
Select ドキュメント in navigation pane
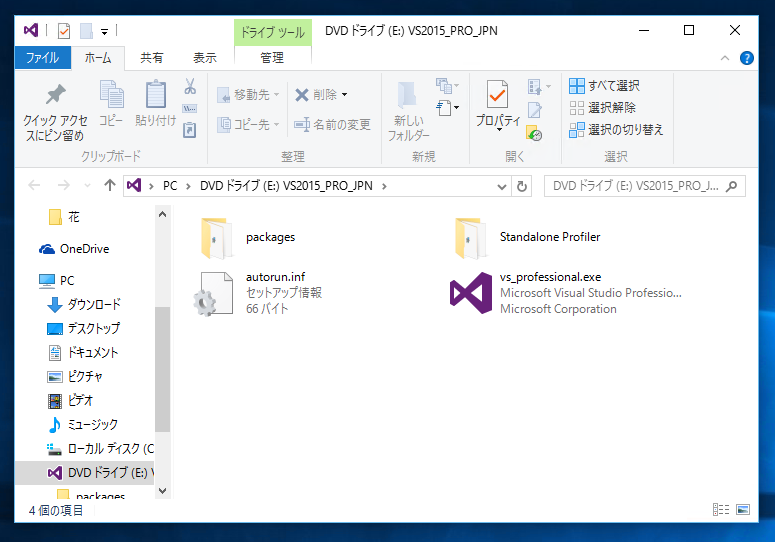point(83,352)
